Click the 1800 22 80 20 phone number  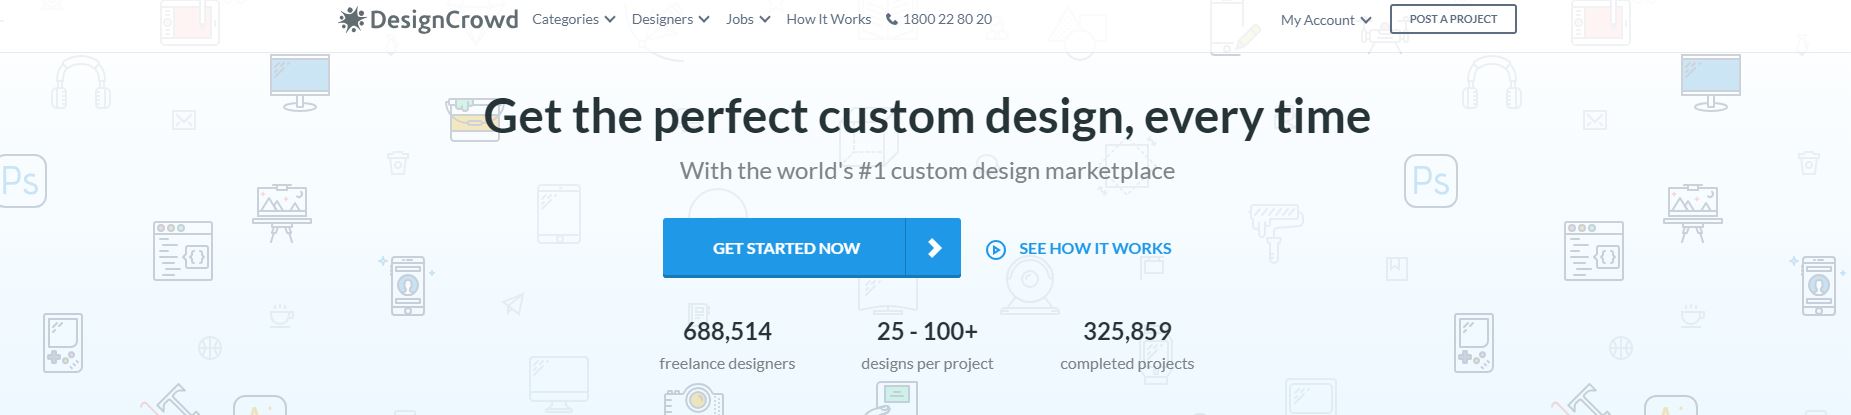[947, 19]
